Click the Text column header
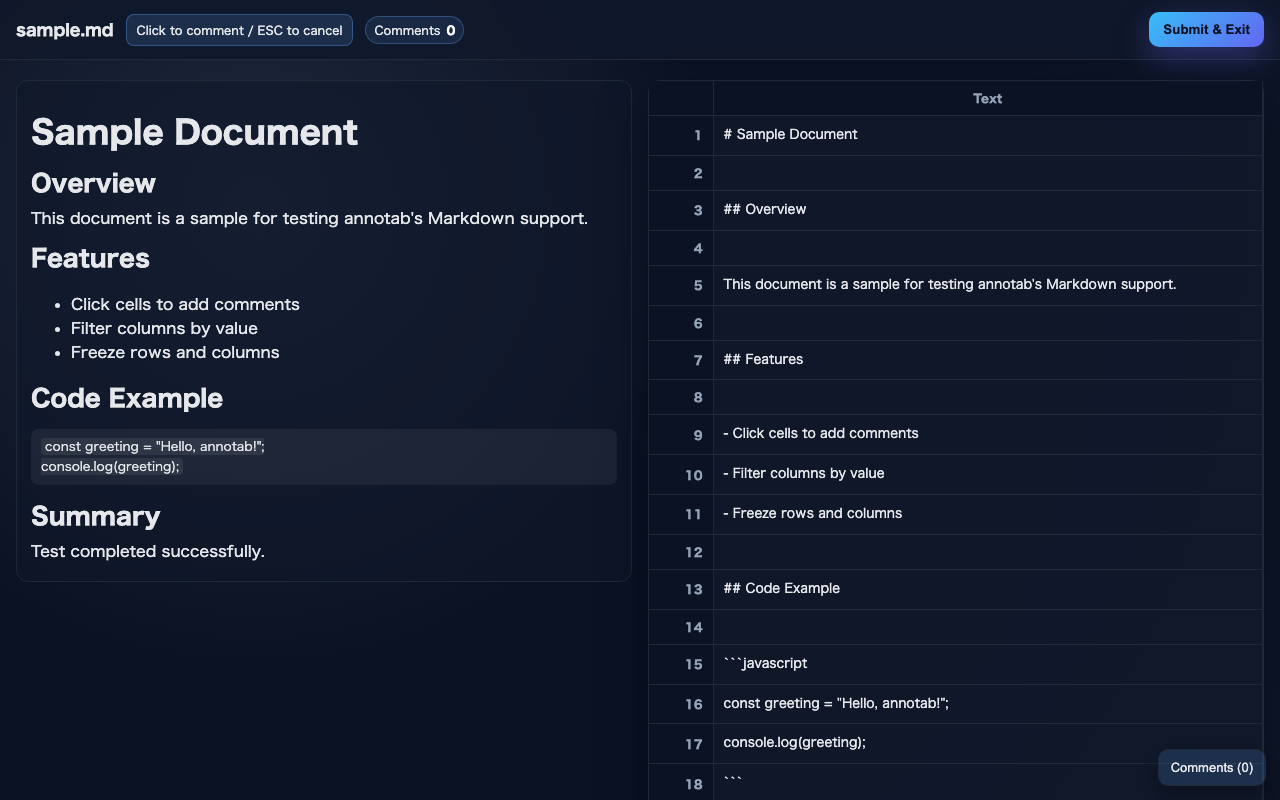 tap(987, 98)
